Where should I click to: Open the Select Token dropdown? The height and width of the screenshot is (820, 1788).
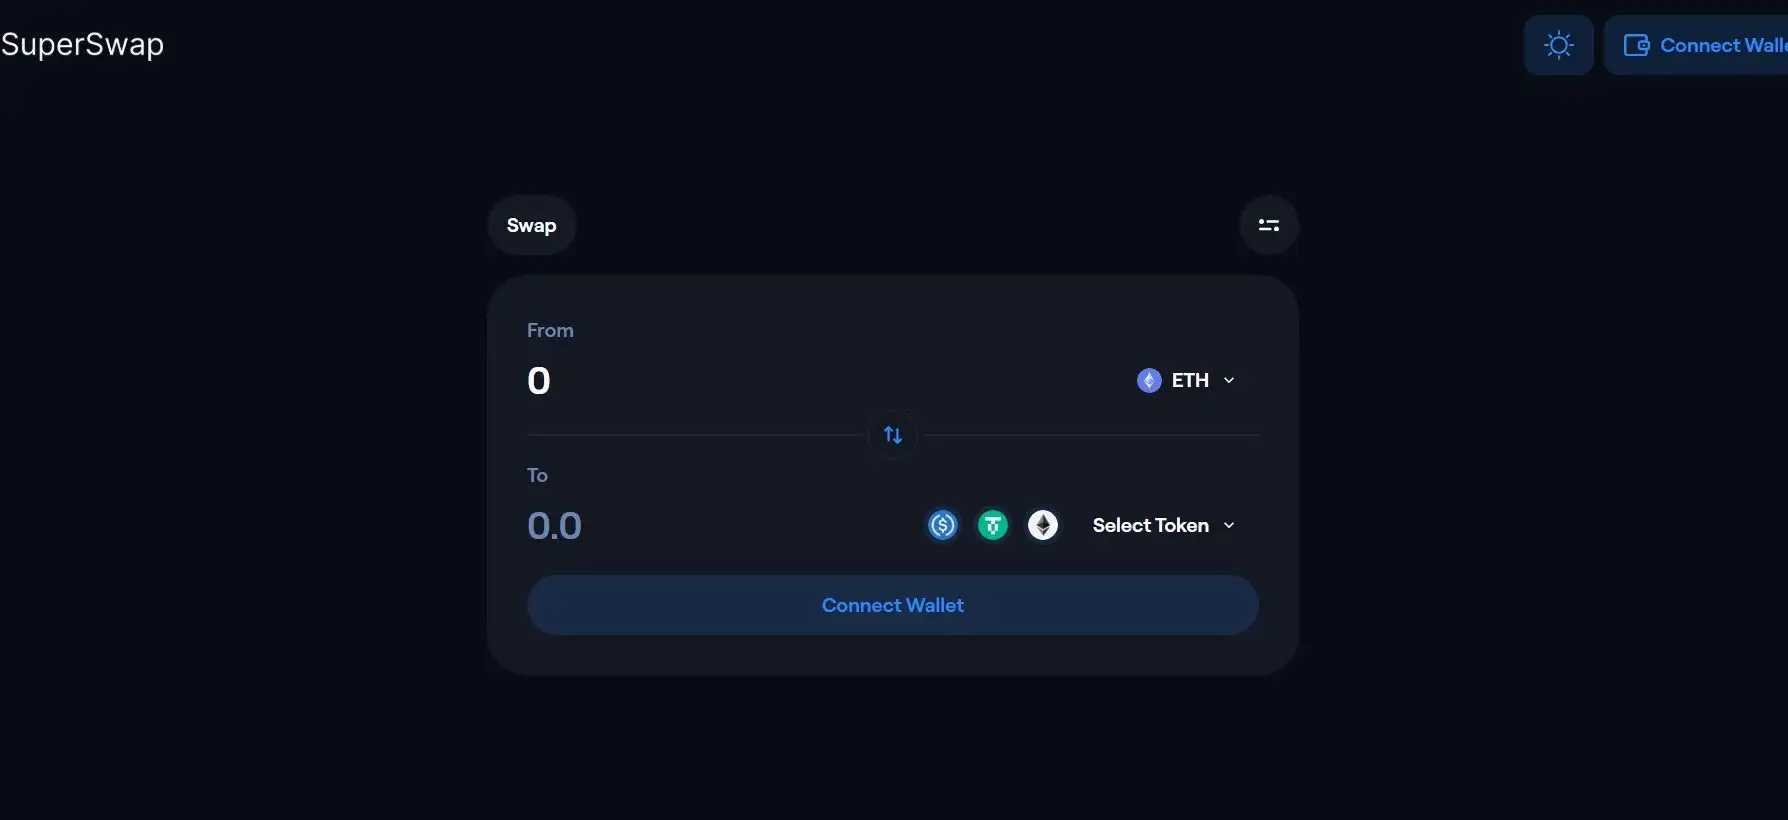pos(1150,525)
